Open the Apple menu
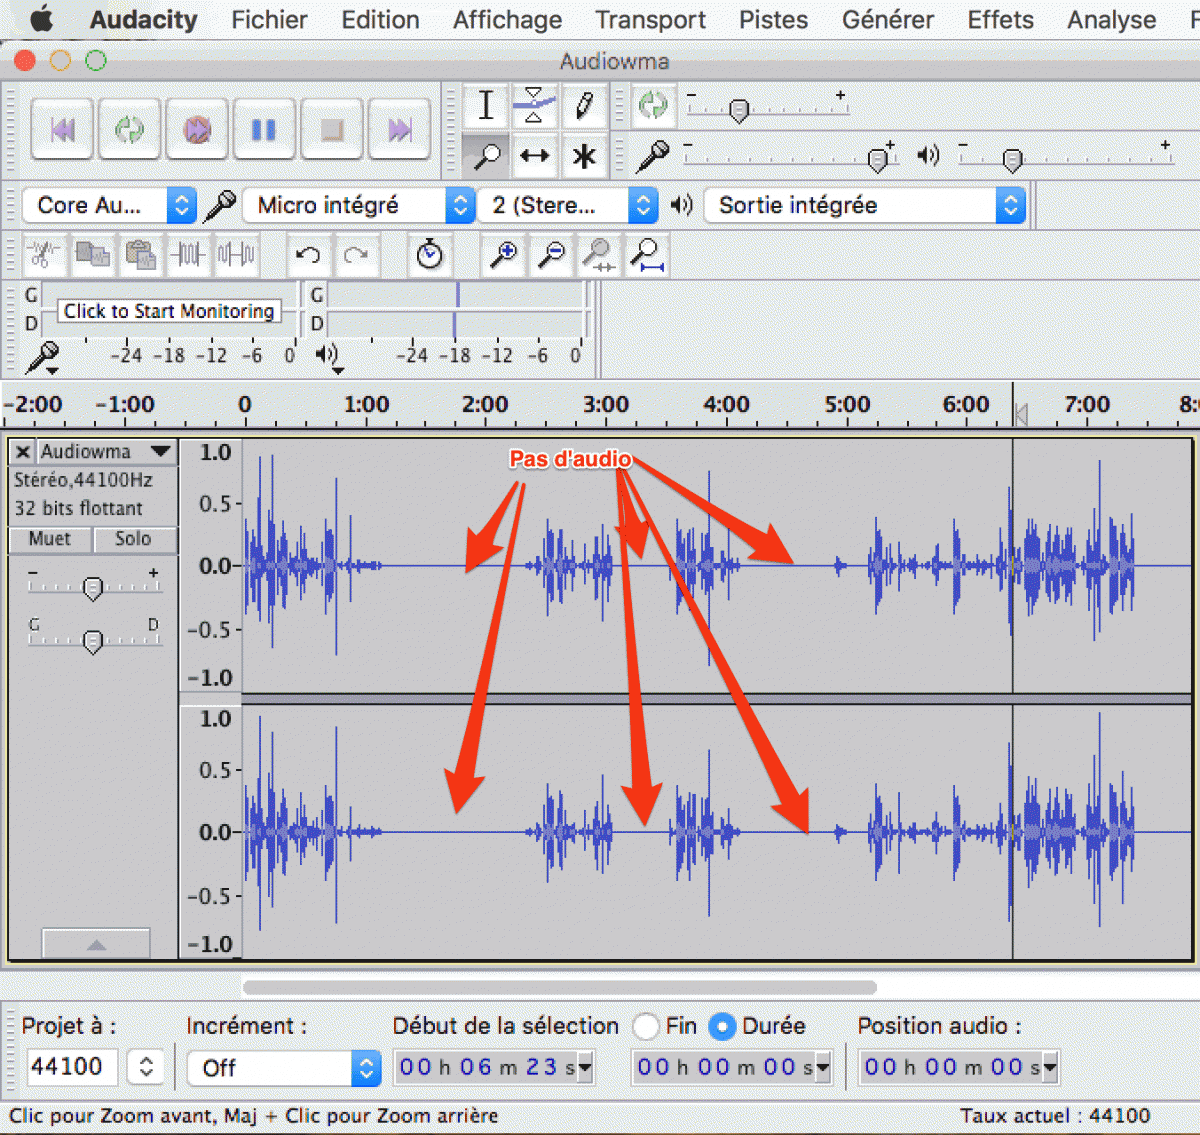 point(41,19)
